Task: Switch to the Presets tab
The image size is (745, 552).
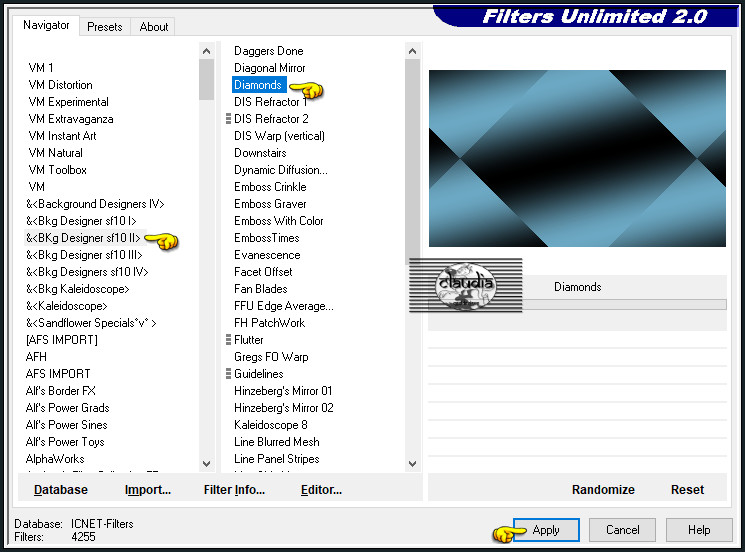Action: point(105,27)
